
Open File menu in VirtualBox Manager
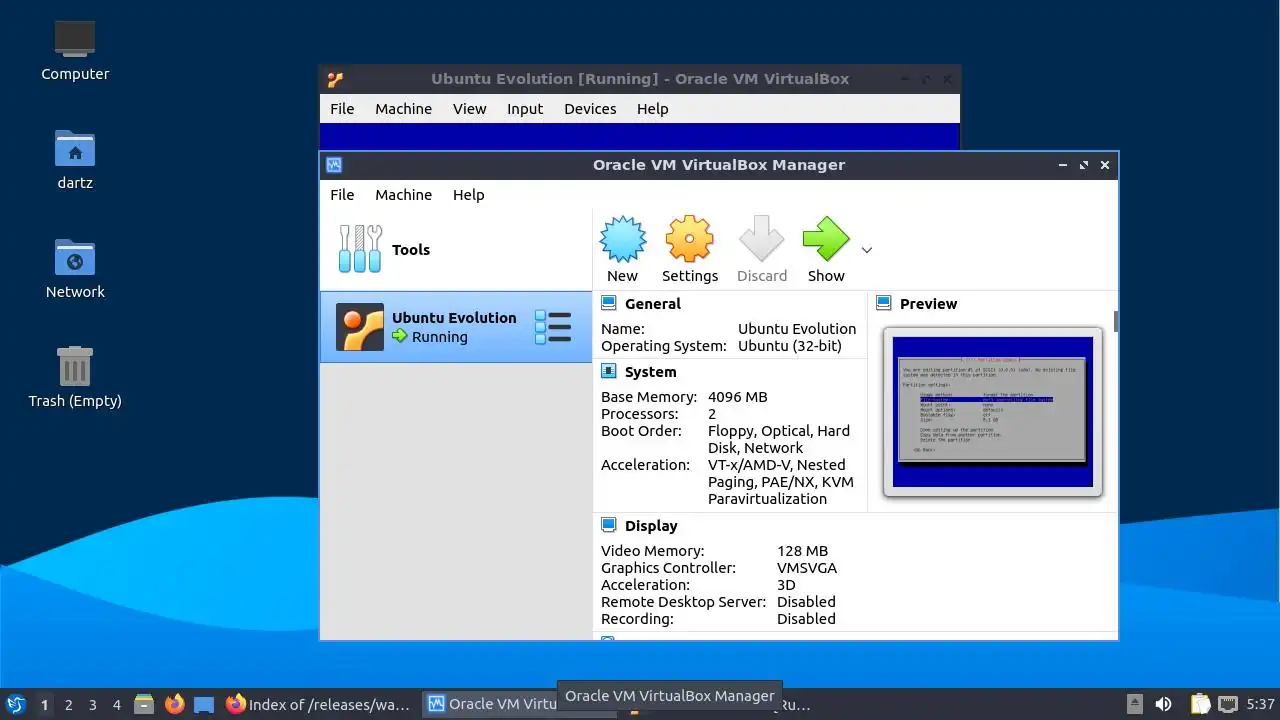pyautogui.click(x=342, y=195)
